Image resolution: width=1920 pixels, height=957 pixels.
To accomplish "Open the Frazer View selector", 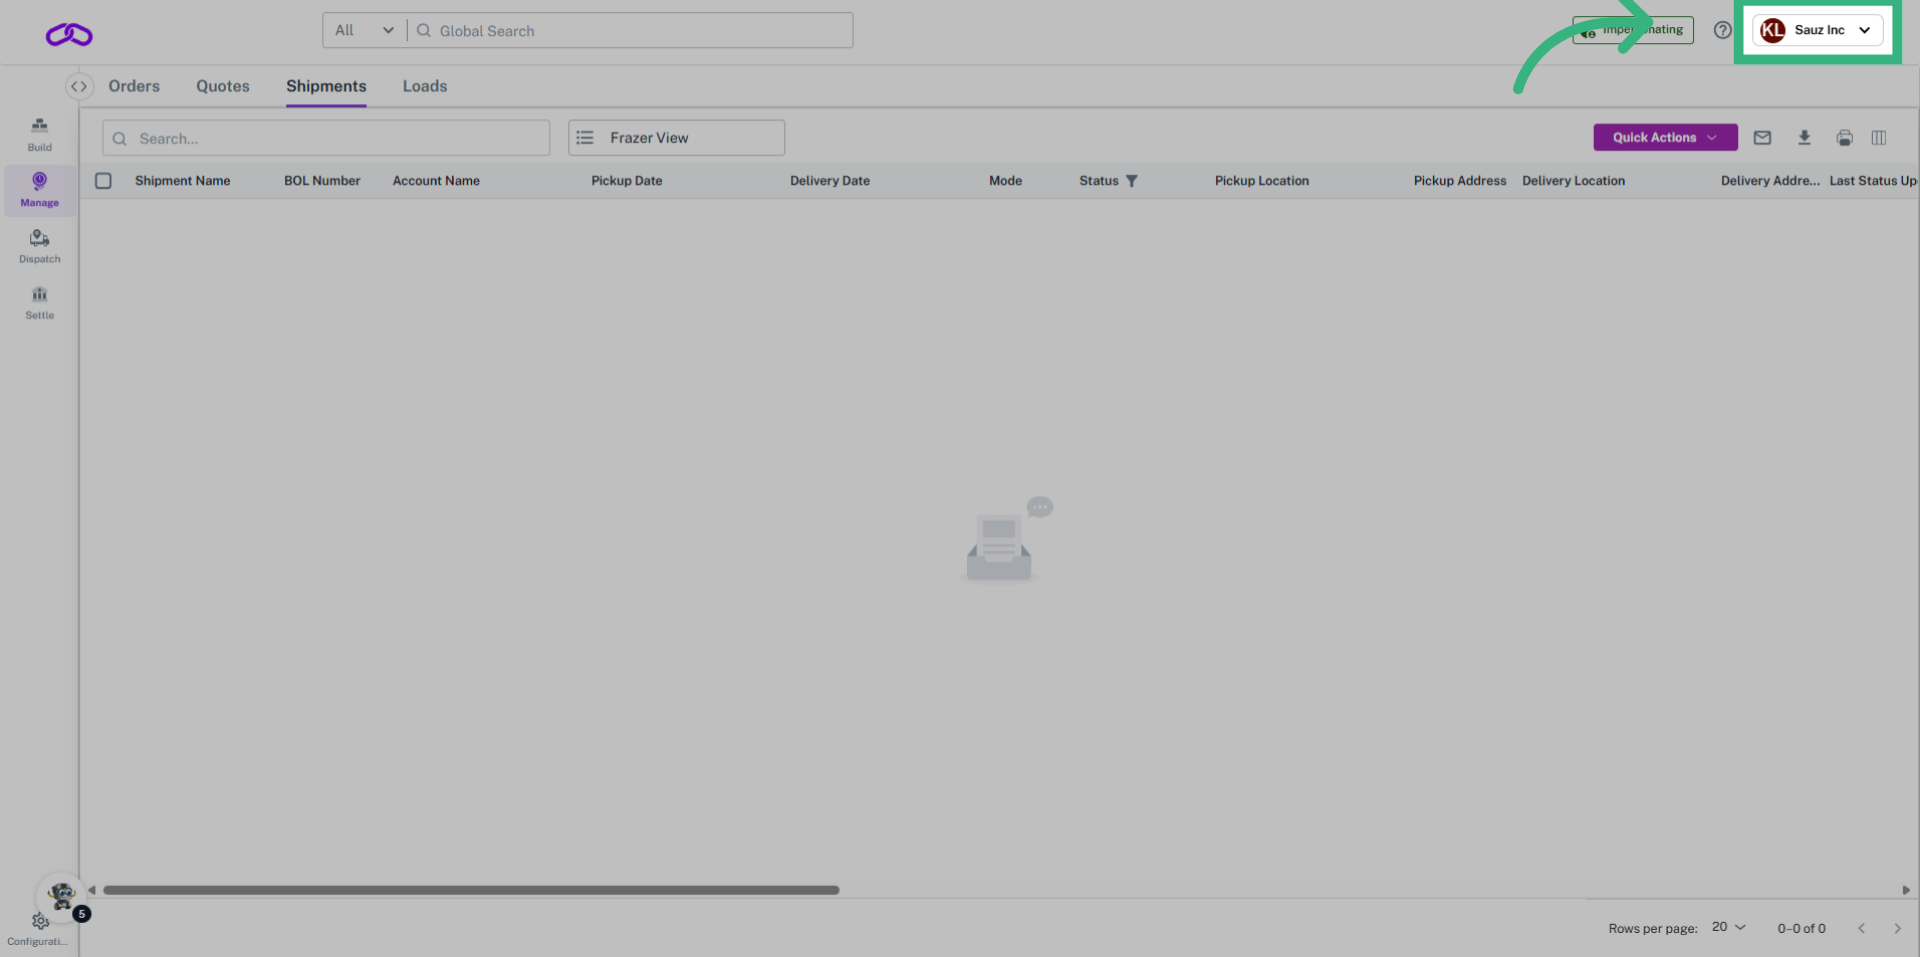I will [x=676, y=138].
